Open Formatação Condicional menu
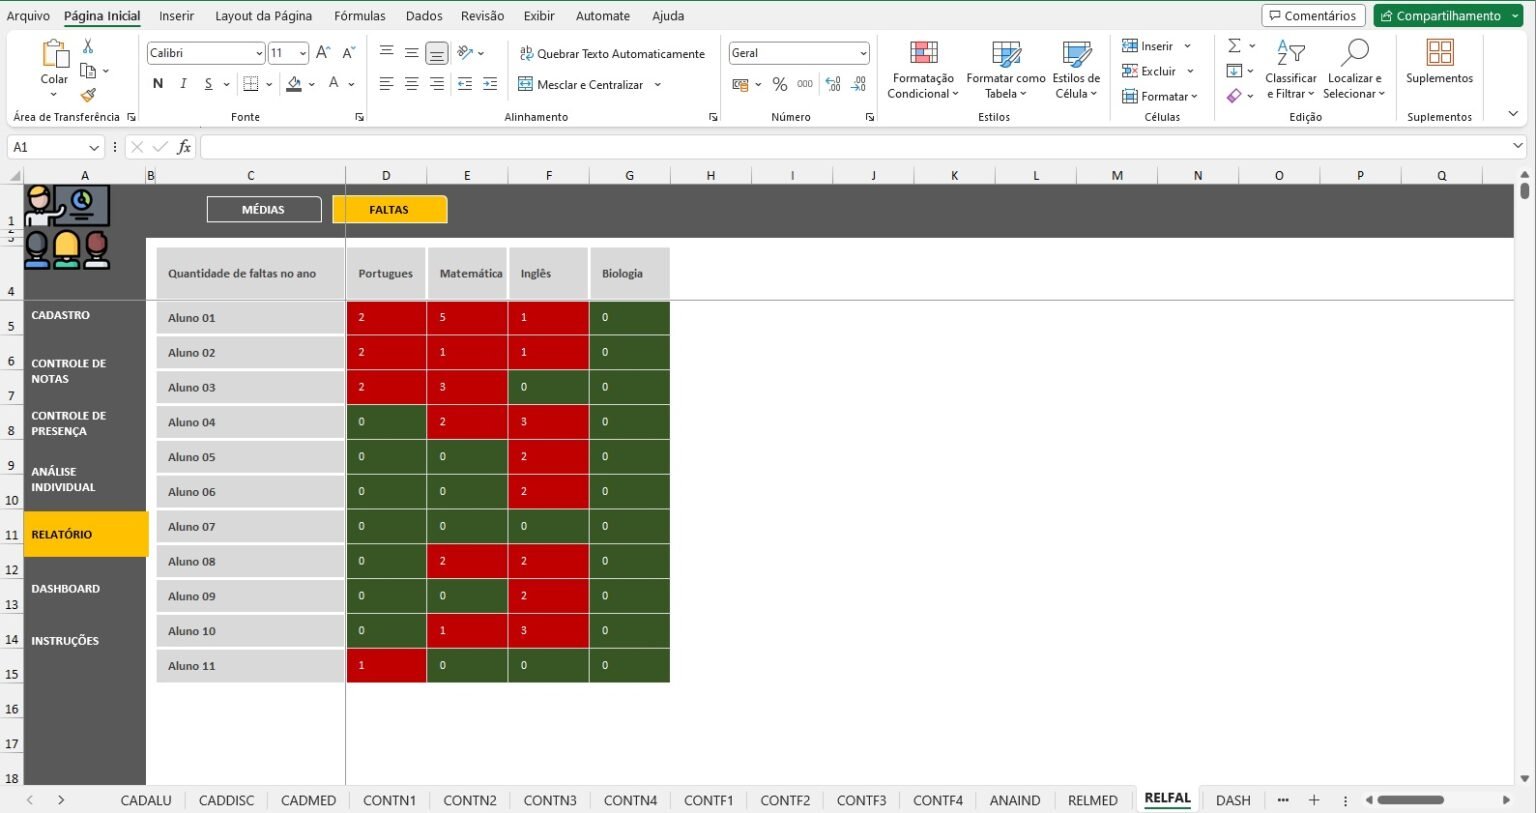This screenshot has height=813, width=1536. click(923, 70)
